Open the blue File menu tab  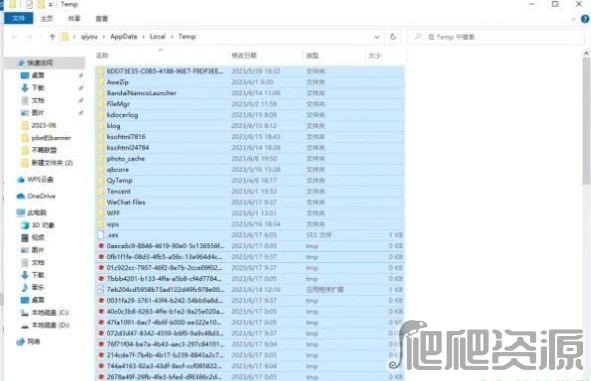pos(19,18)
